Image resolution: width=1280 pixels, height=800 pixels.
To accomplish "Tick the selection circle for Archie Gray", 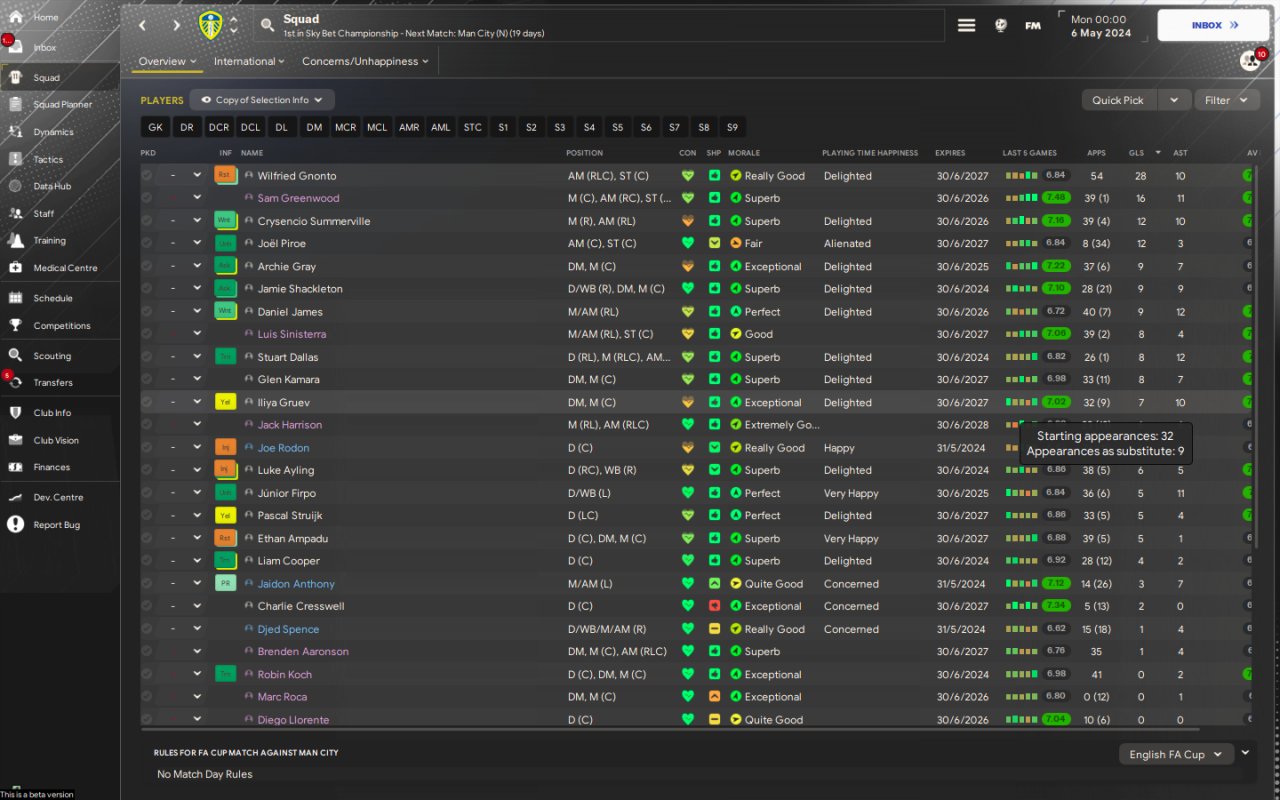I will click(x=147, y=266).
